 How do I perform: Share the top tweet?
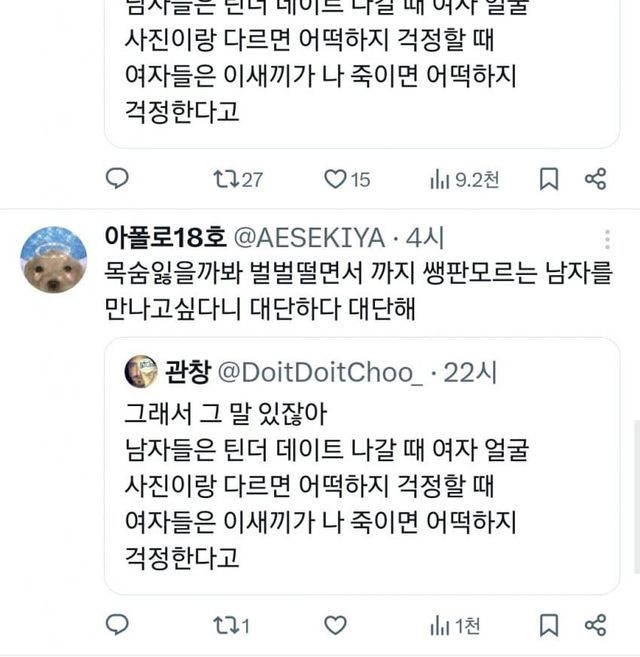[595, 179]
